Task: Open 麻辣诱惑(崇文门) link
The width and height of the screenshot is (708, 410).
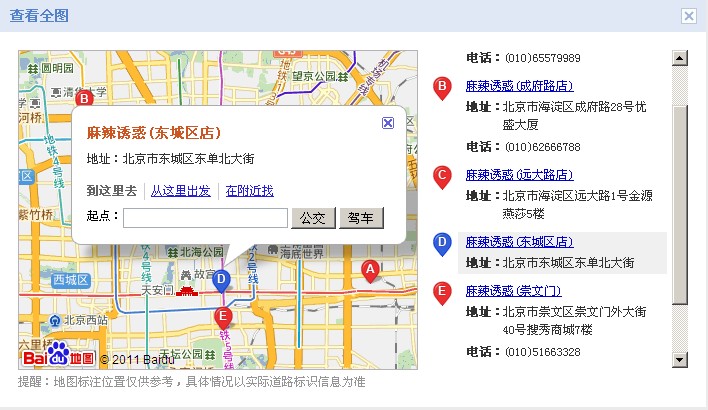Action: point(513,291)
